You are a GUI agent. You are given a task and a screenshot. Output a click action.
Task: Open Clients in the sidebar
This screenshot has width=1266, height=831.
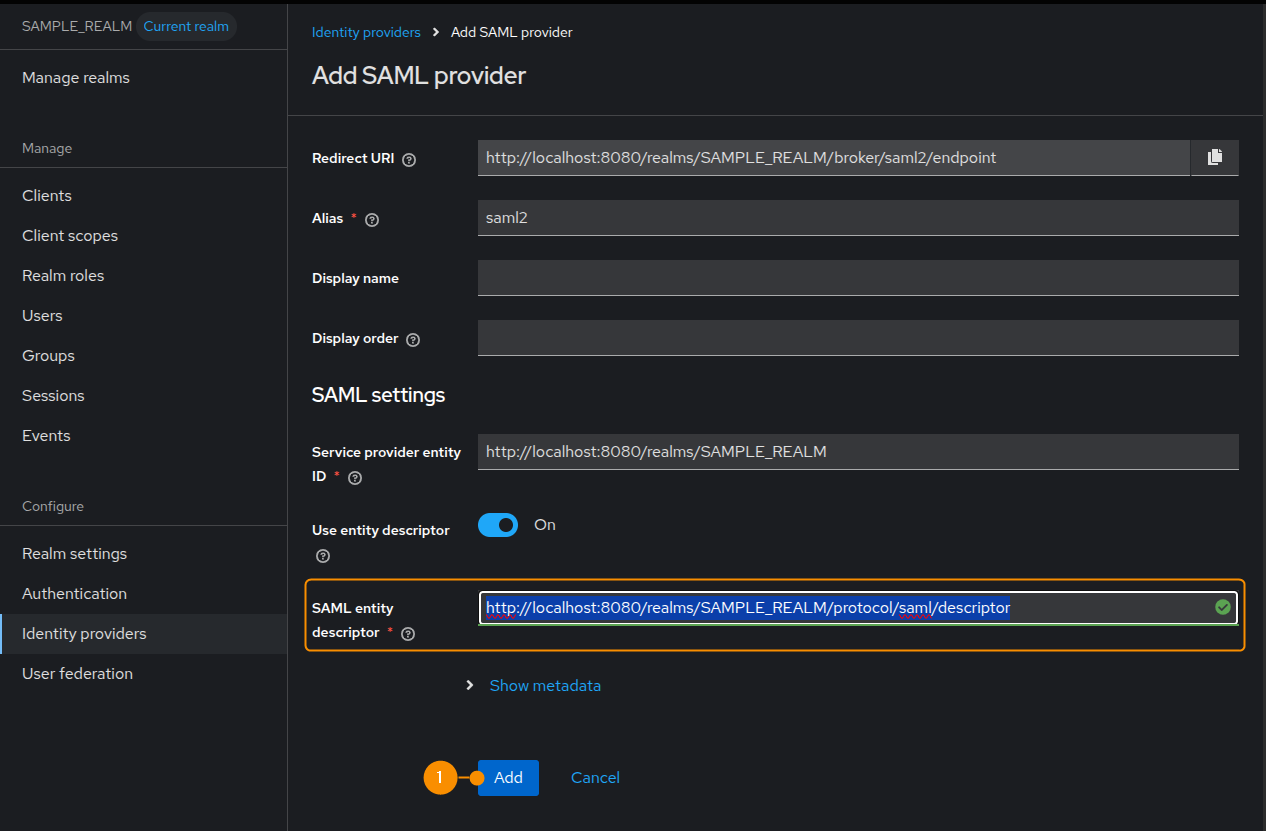coord(47,196)
